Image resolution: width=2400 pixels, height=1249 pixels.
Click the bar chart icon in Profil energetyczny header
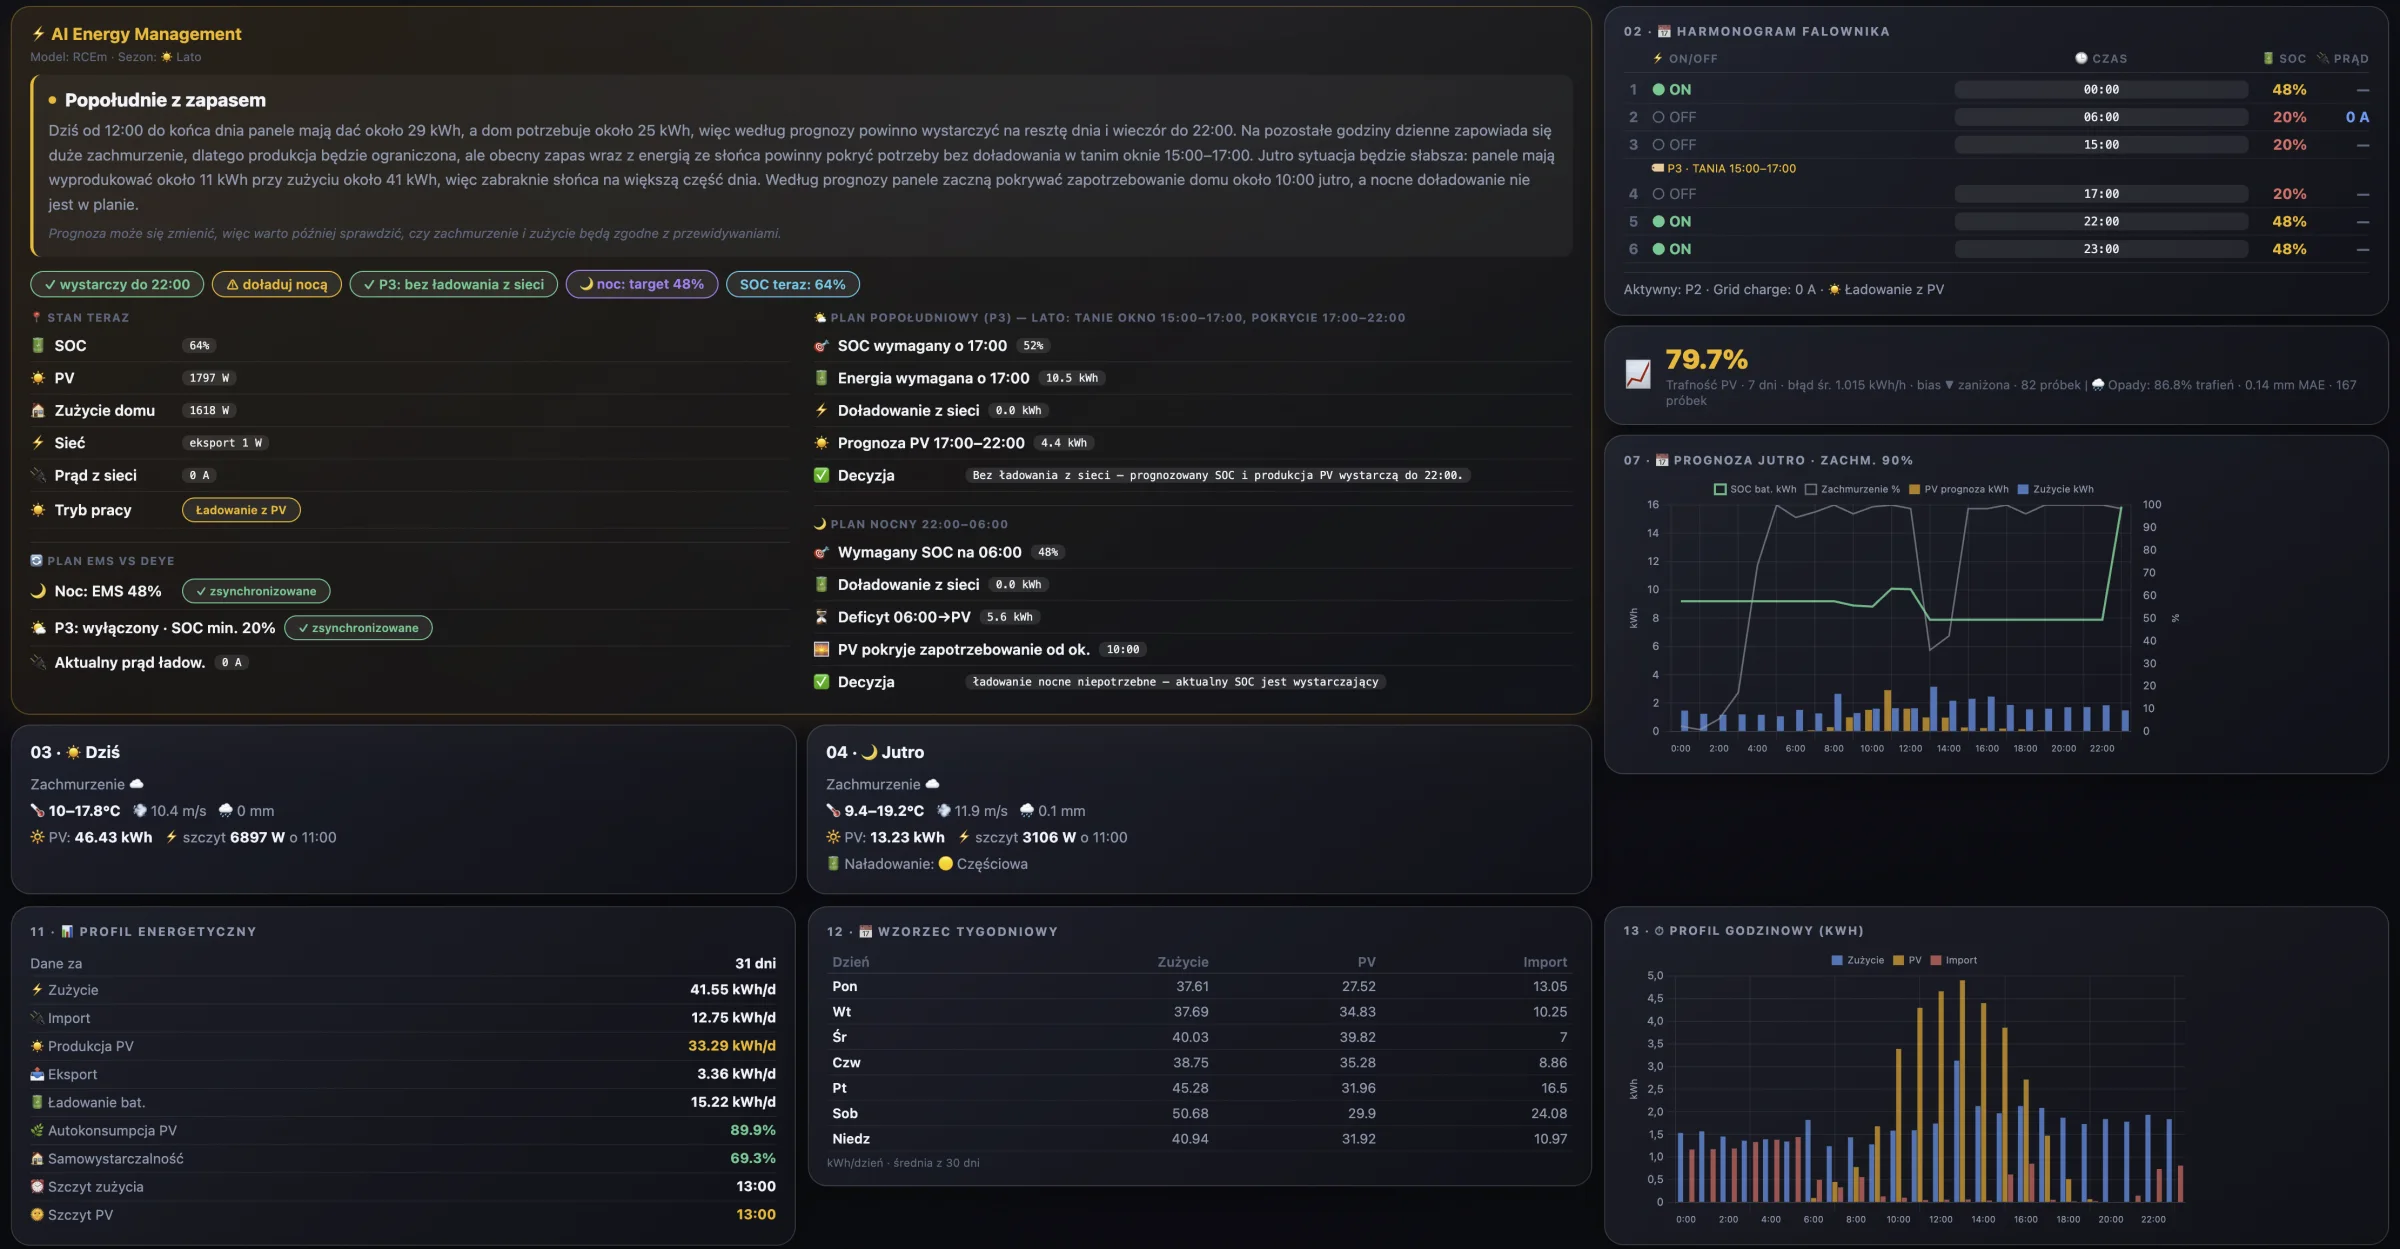(67, 931)
